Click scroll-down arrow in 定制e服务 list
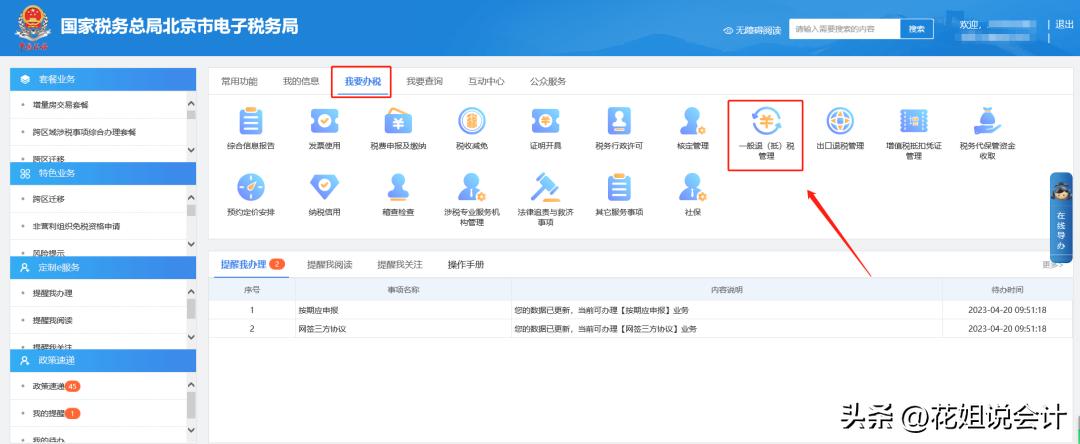Screen dimensions: 1080x444 pos(191,337)
